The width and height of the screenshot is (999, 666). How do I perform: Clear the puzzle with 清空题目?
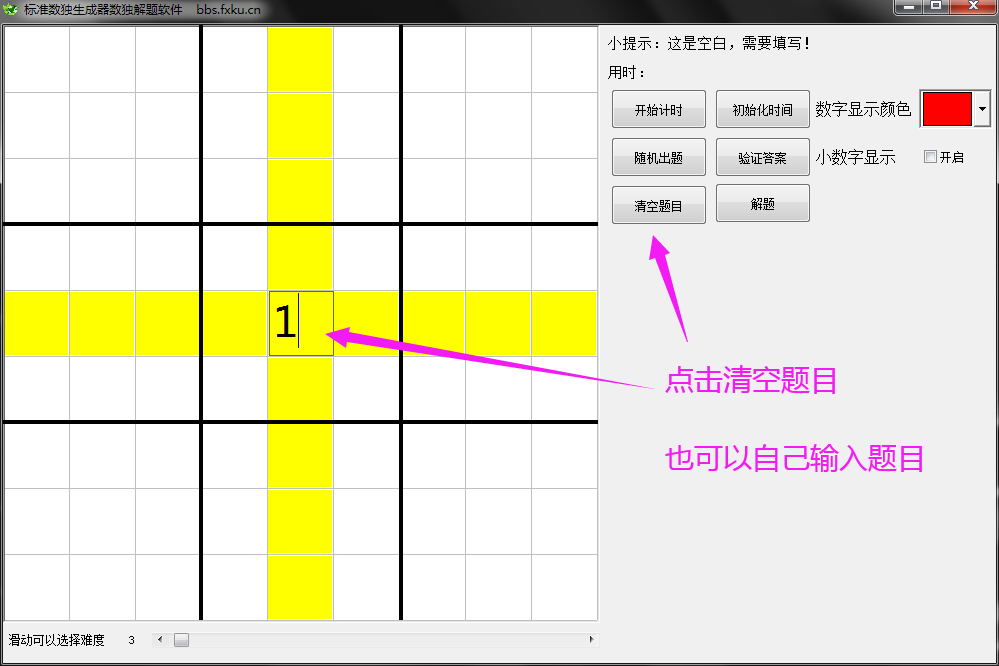pos(659,205)
